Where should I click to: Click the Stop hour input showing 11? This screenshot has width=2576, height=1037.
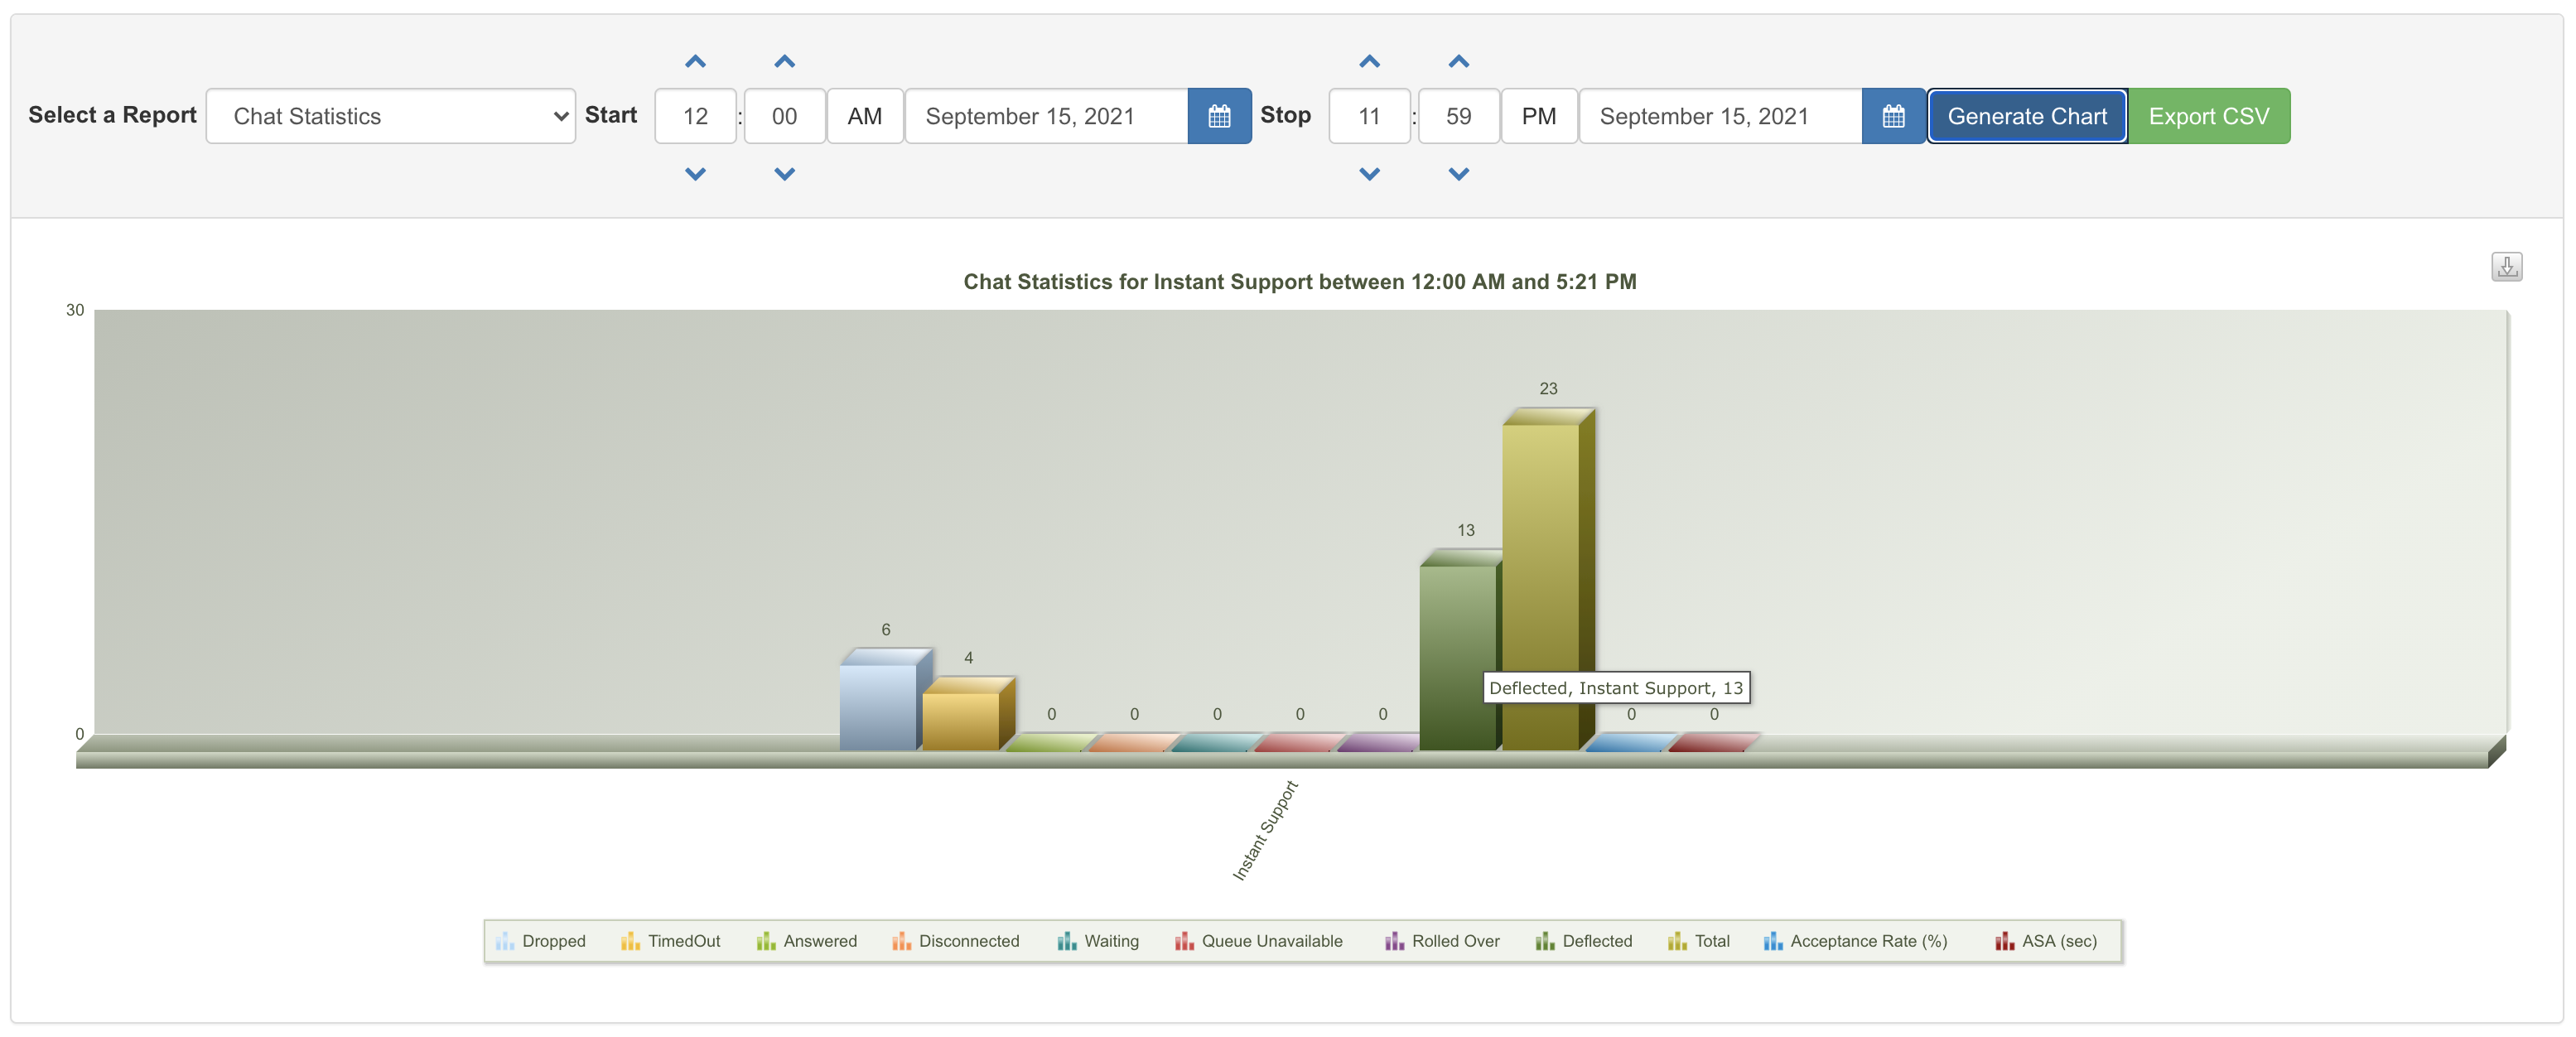1369,116
